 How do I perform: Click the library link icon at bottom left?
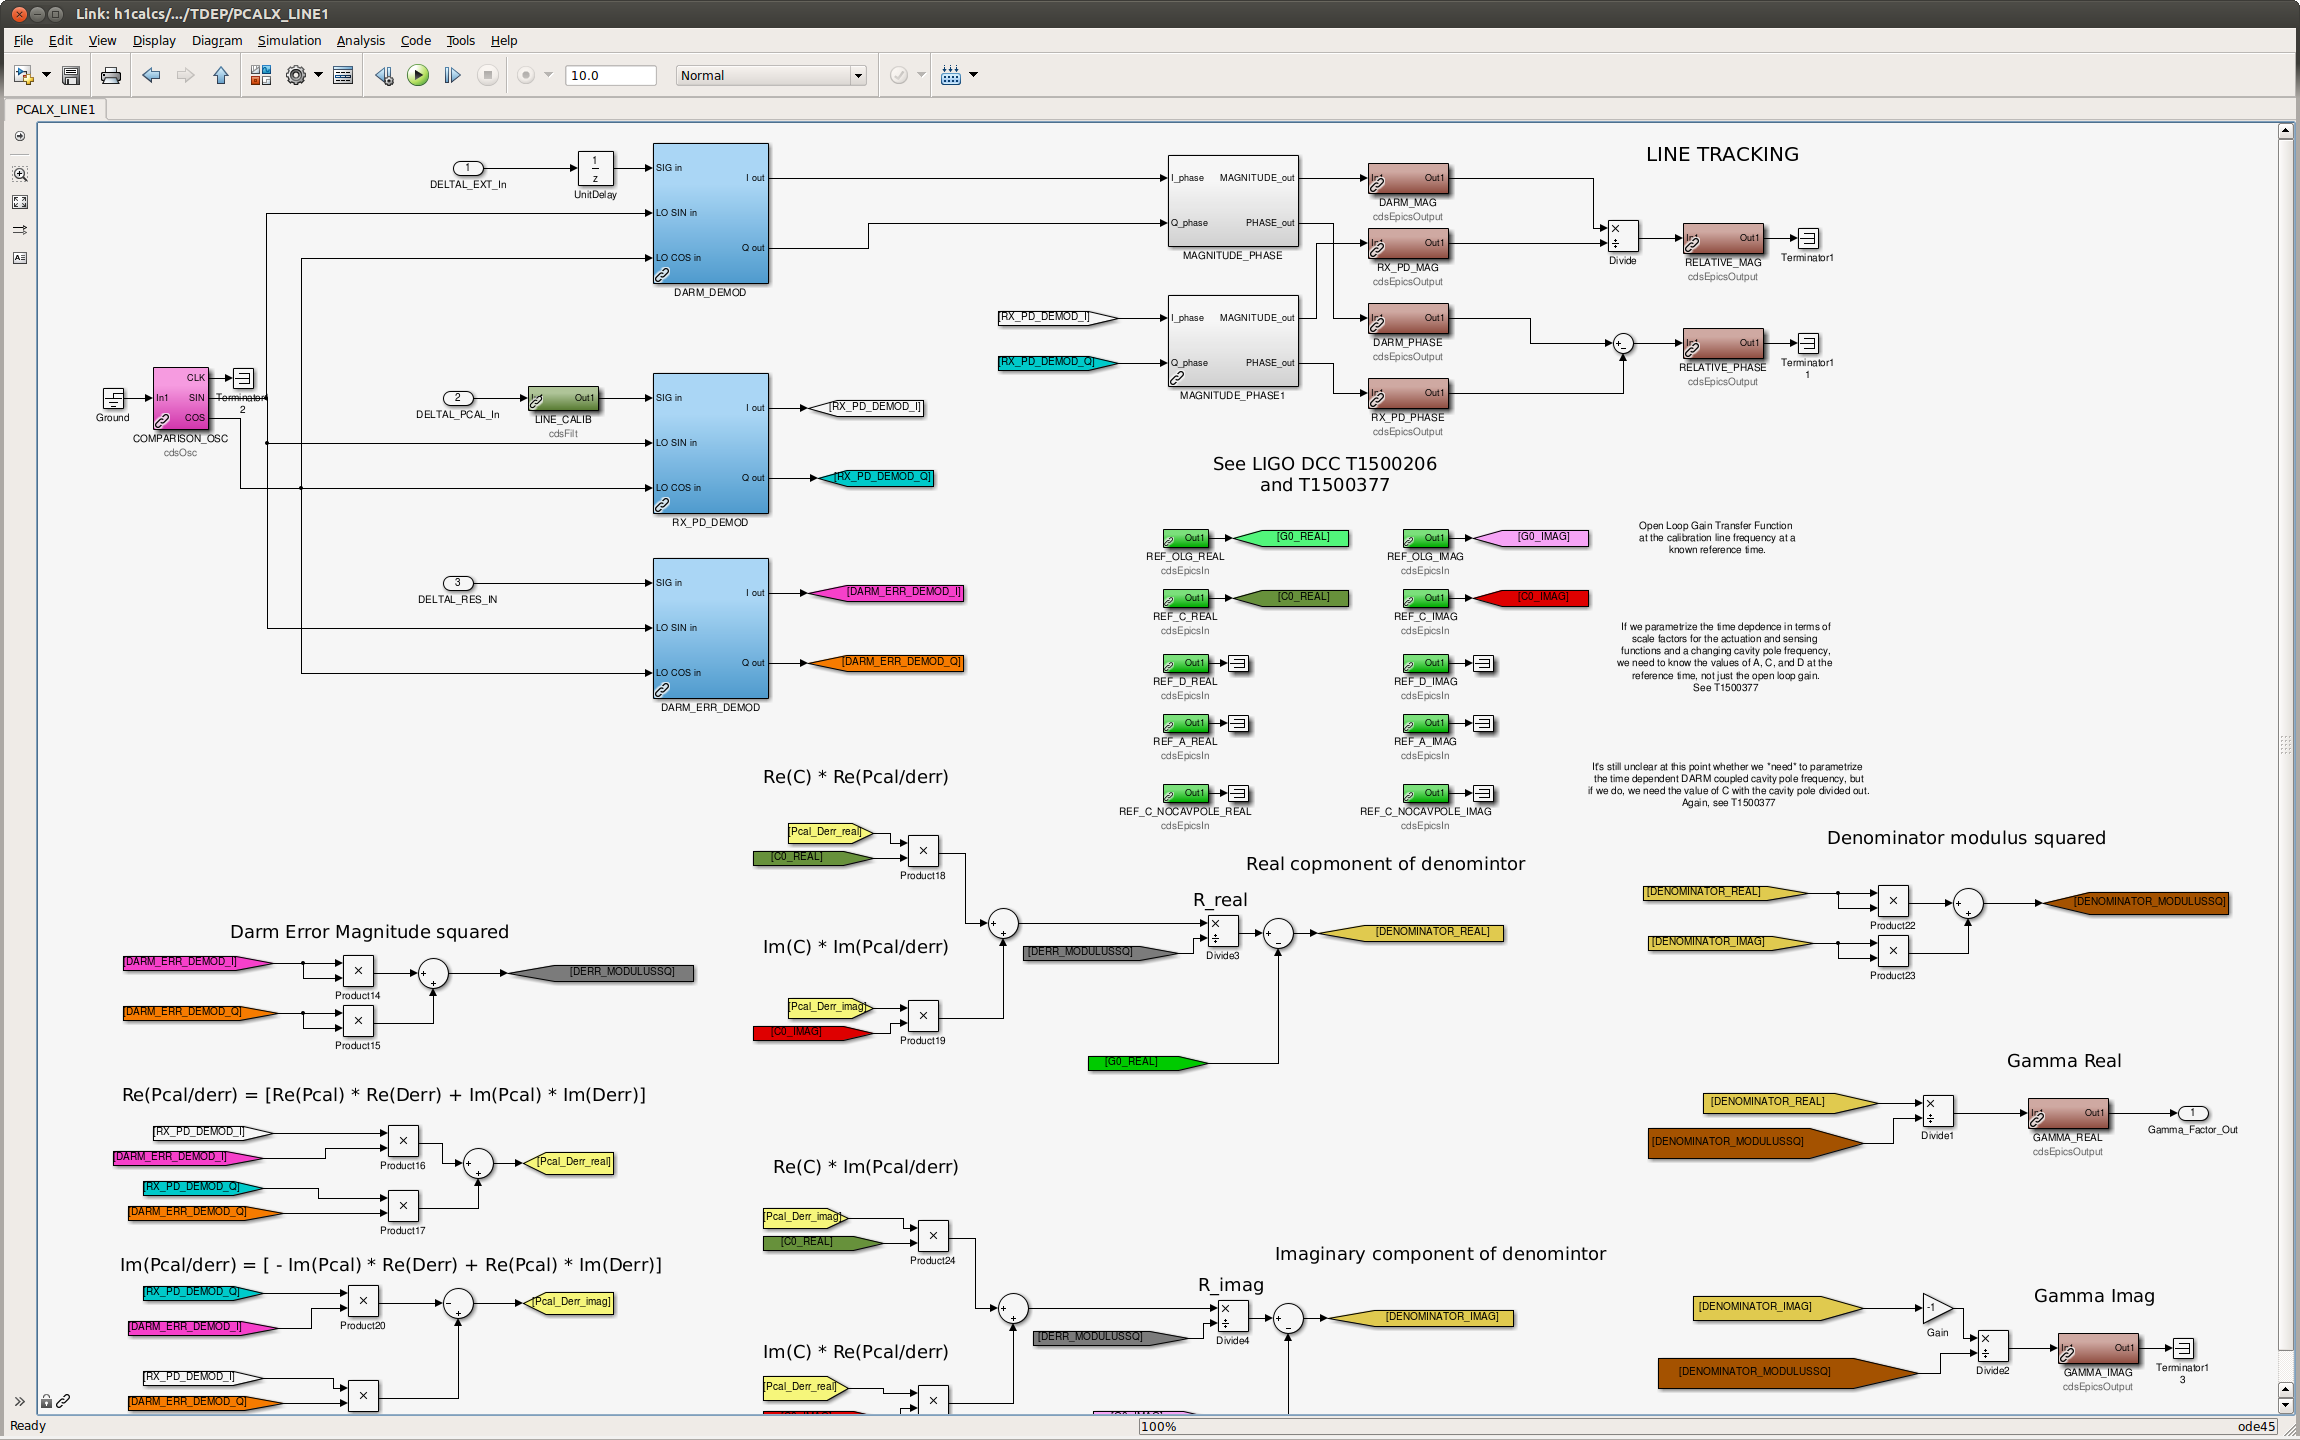[63, 1401]
